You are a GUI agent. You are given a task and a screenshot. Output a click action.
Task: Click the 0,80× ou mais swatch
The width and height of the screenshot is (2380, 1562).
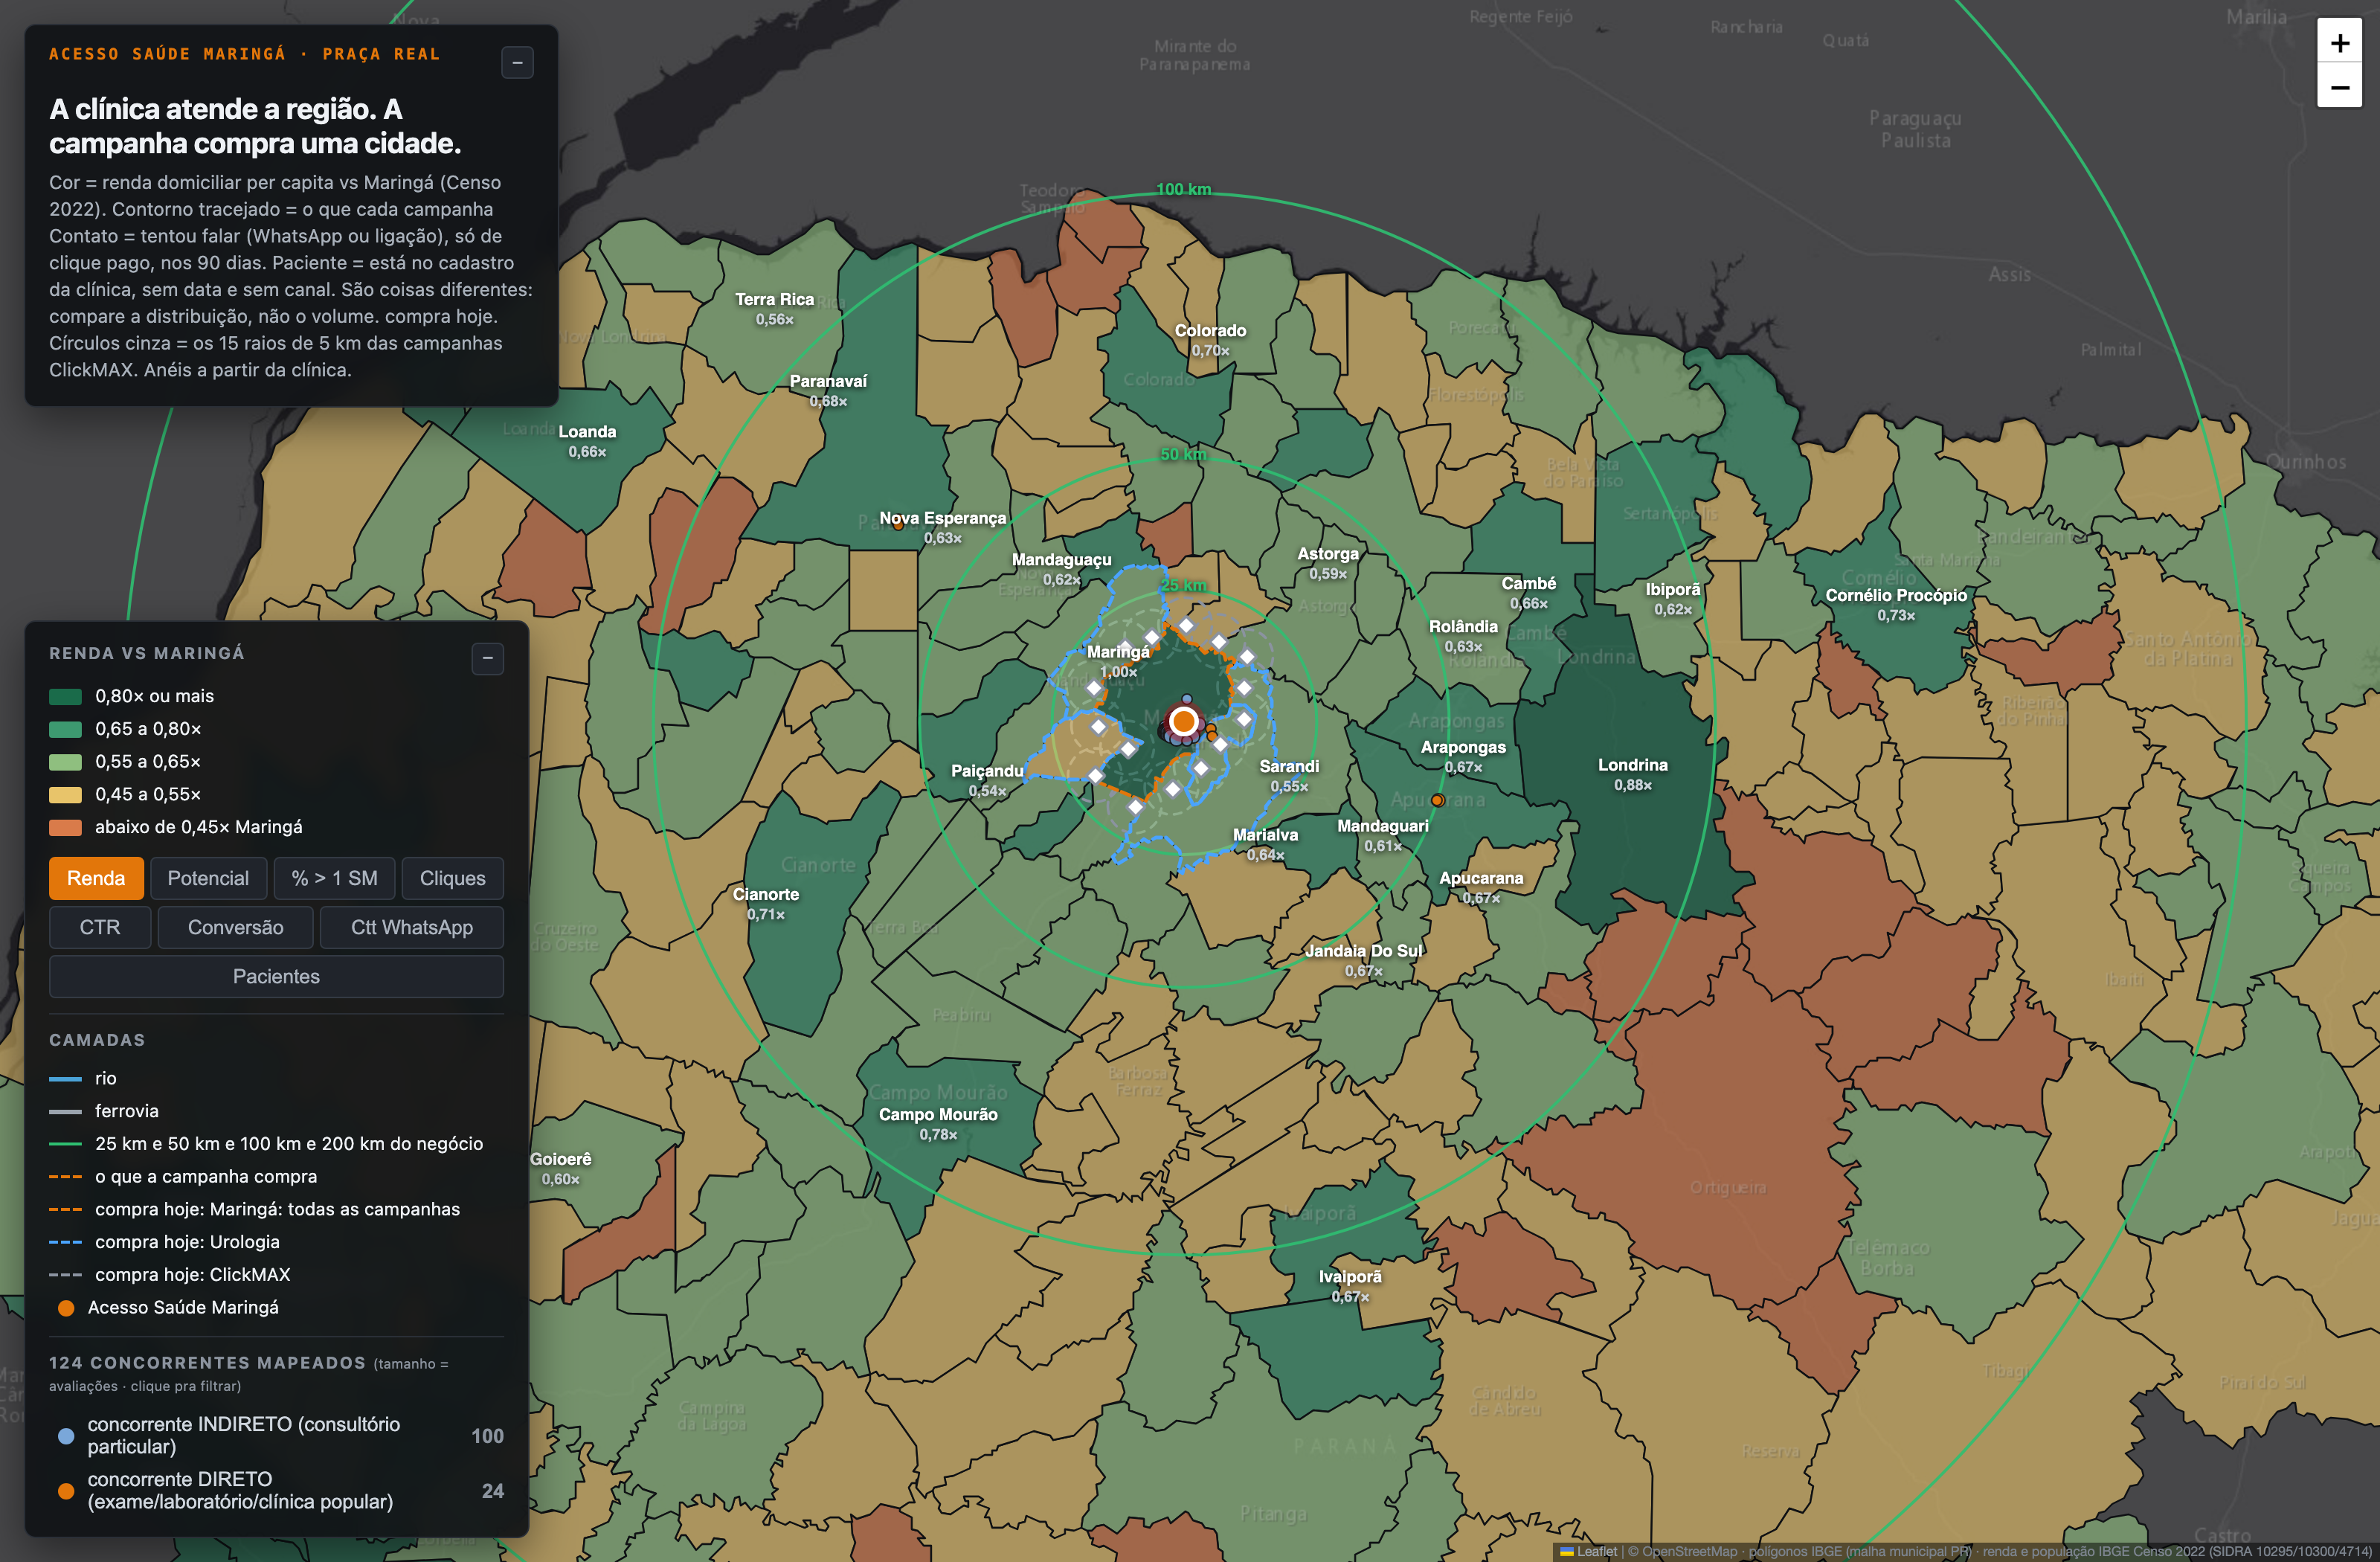tap(66, 696)
